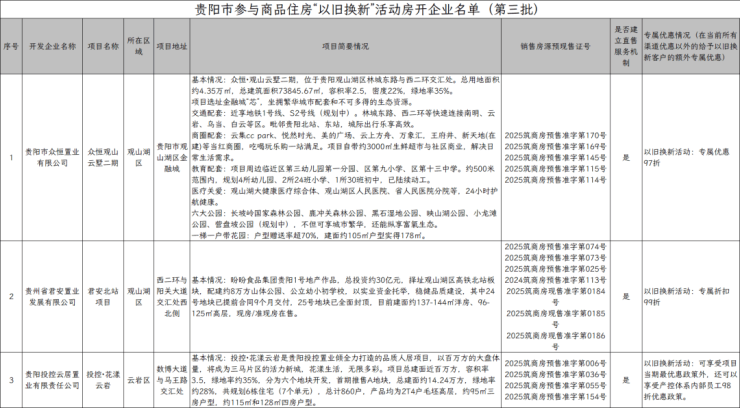
Task: Click the 六大公园 line in row 1
Action: pos(344,219)
